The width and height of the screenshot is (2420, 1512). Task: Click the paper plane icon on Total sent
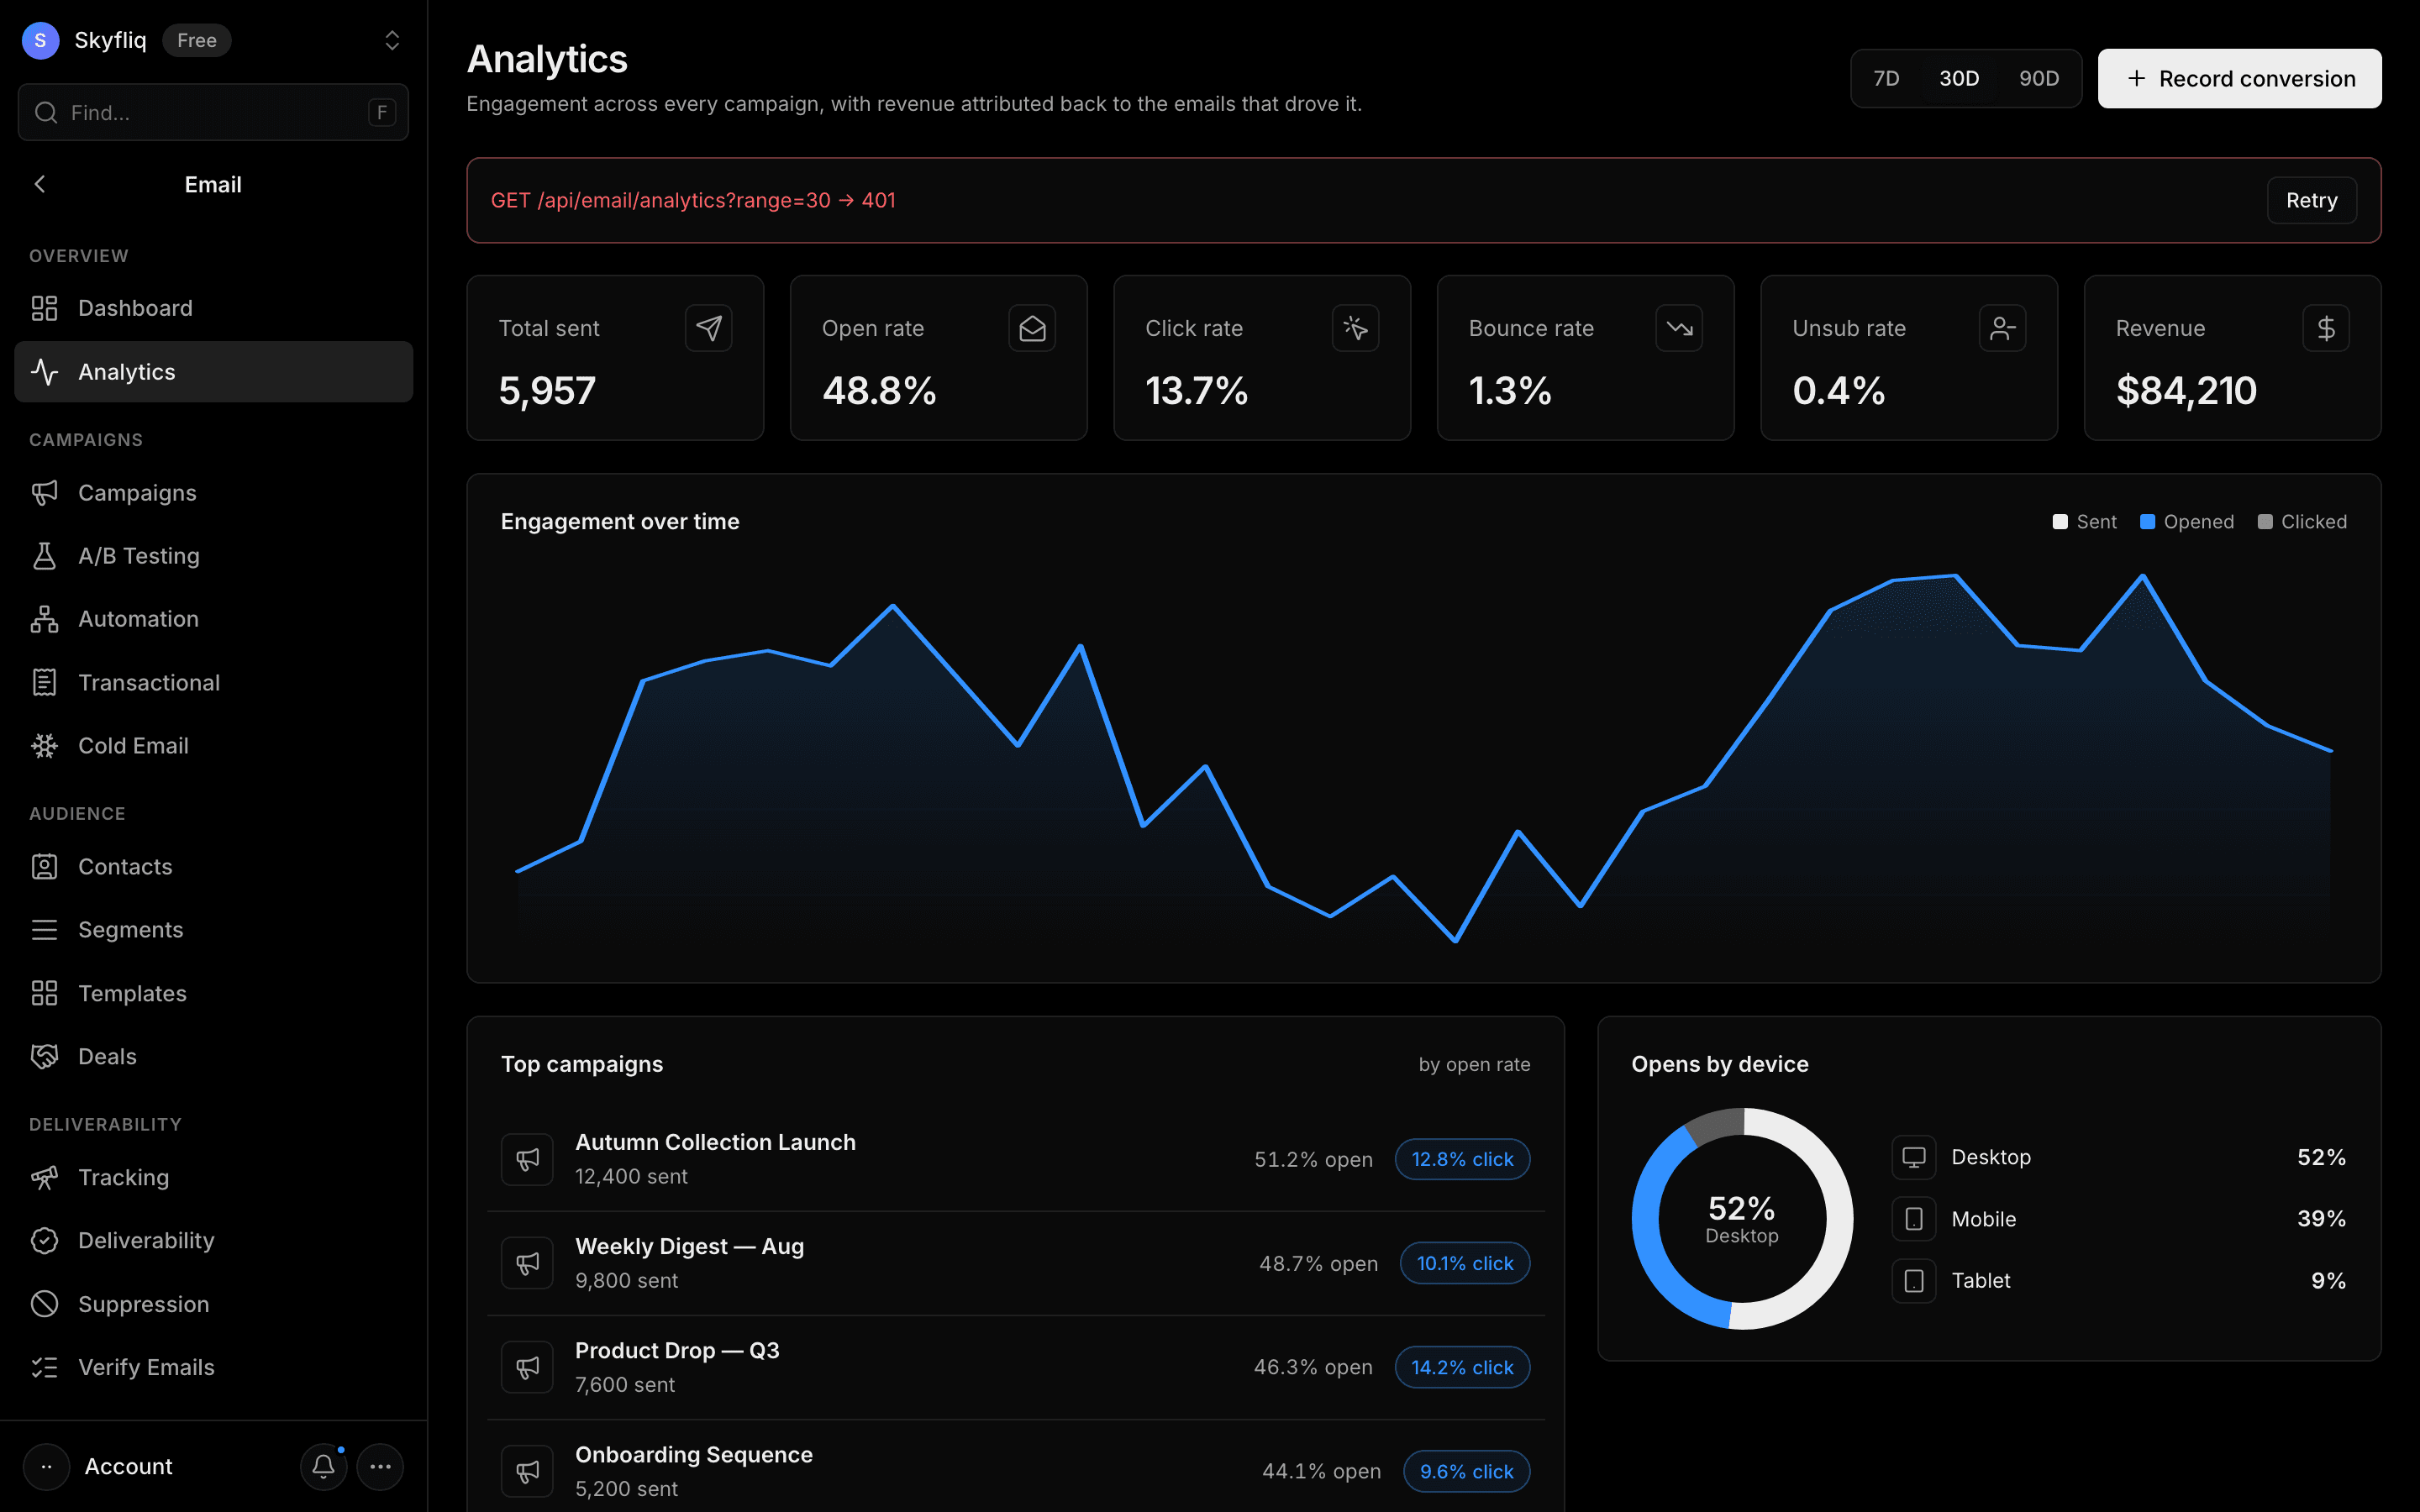click(x=709, y=328)
